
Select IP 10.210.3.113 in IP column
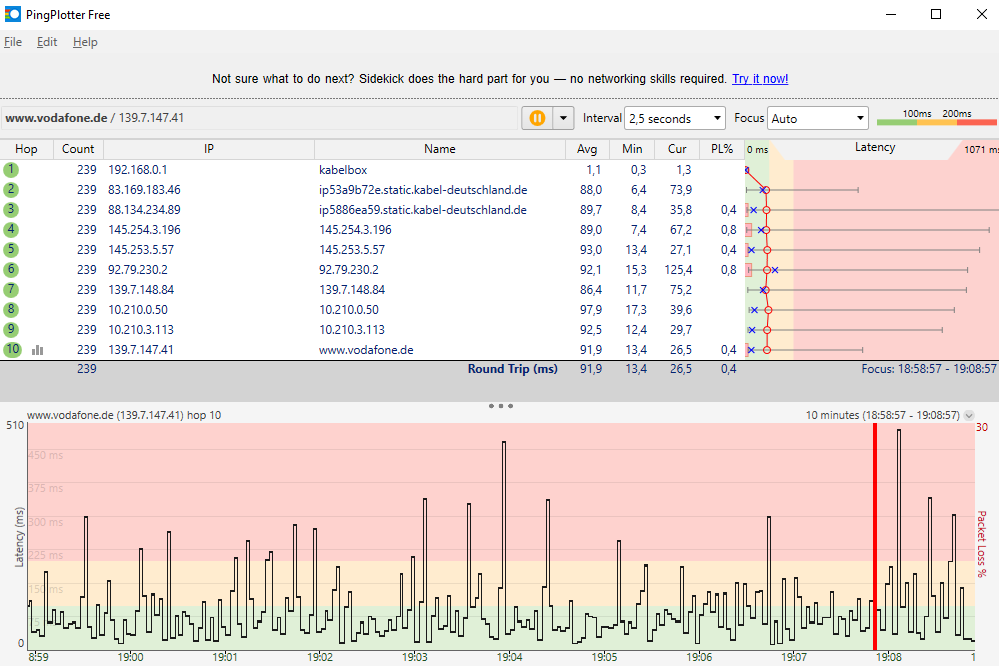click(x=141, y=329)
